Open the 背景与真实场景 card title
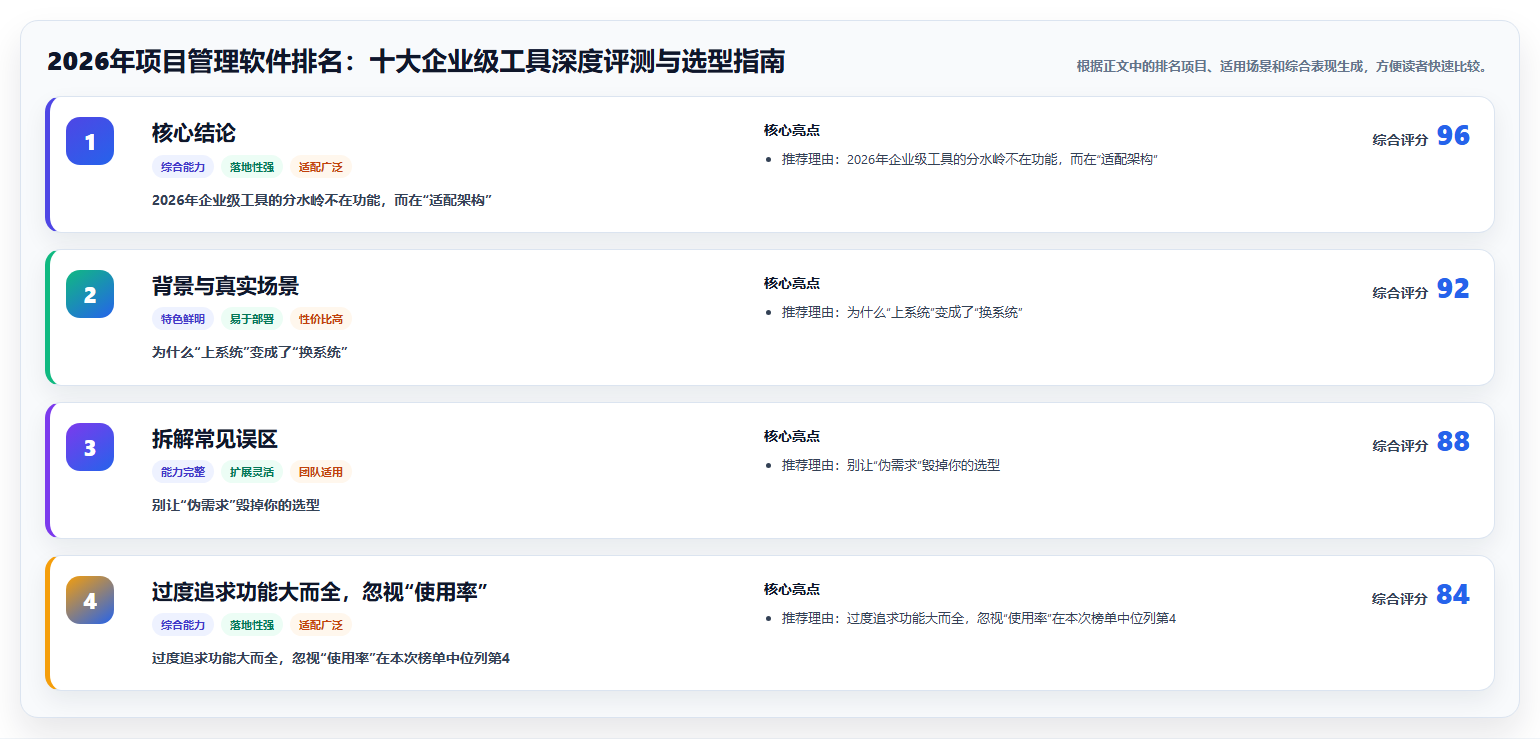This screenshot has height=739, width=1540. [225, 286]
